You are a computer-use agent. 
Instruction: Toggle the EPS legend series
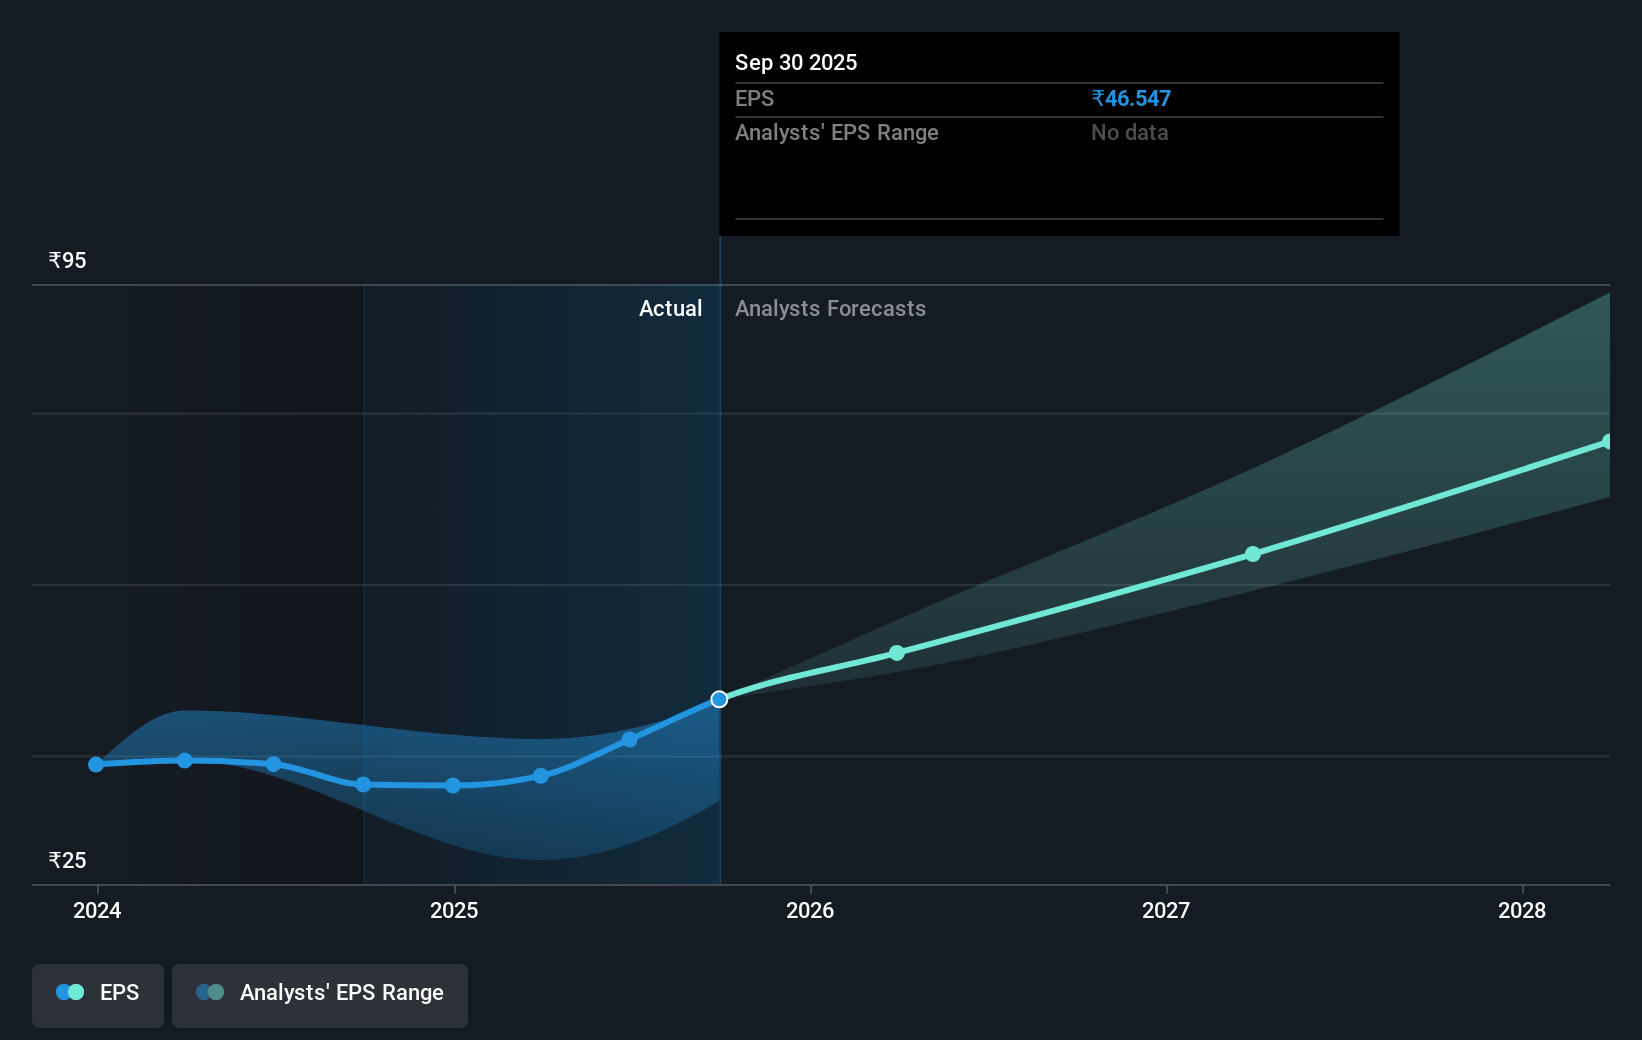(98, 995)
